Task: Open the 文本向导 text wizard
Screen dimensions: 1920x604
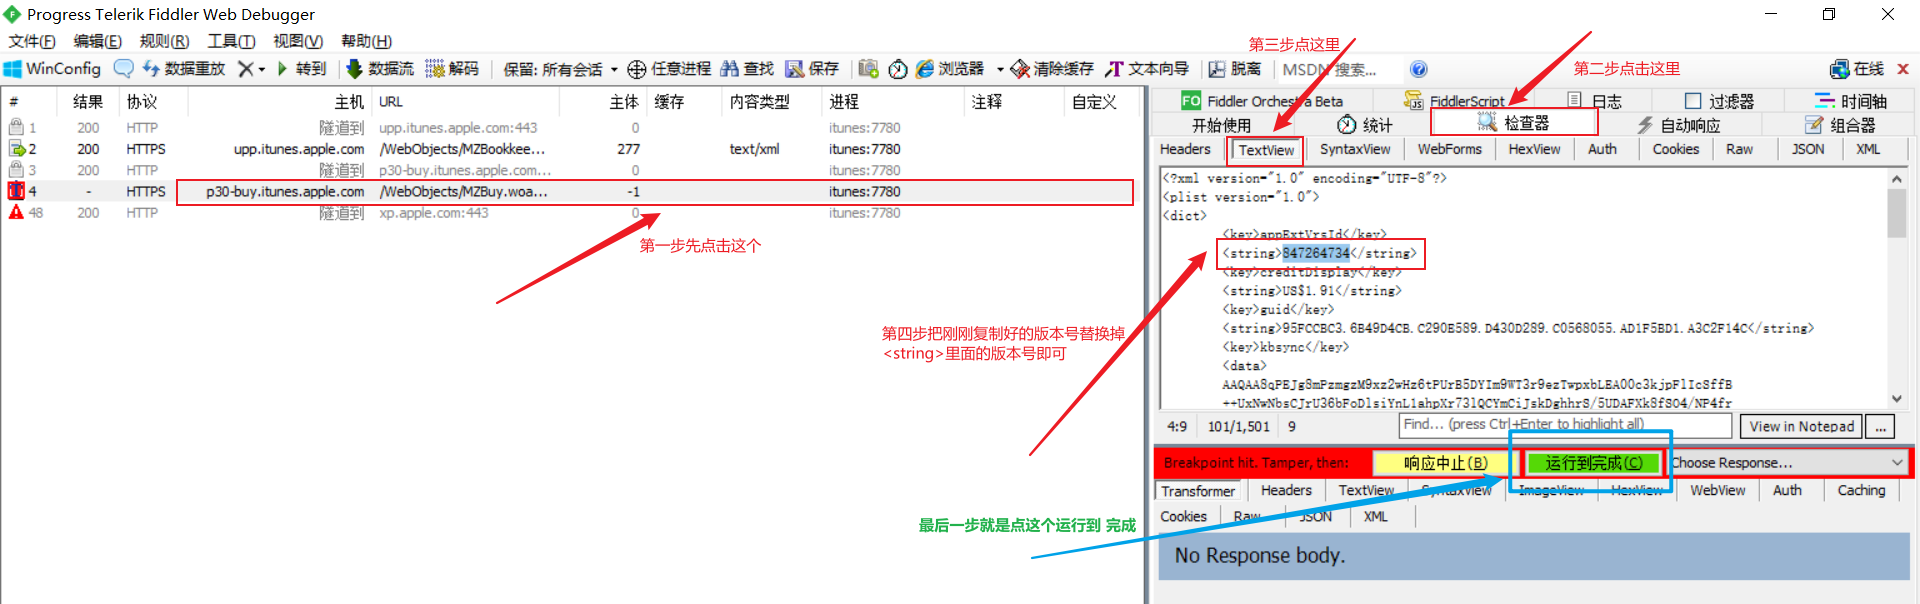Action: [x=1147, y=69]
